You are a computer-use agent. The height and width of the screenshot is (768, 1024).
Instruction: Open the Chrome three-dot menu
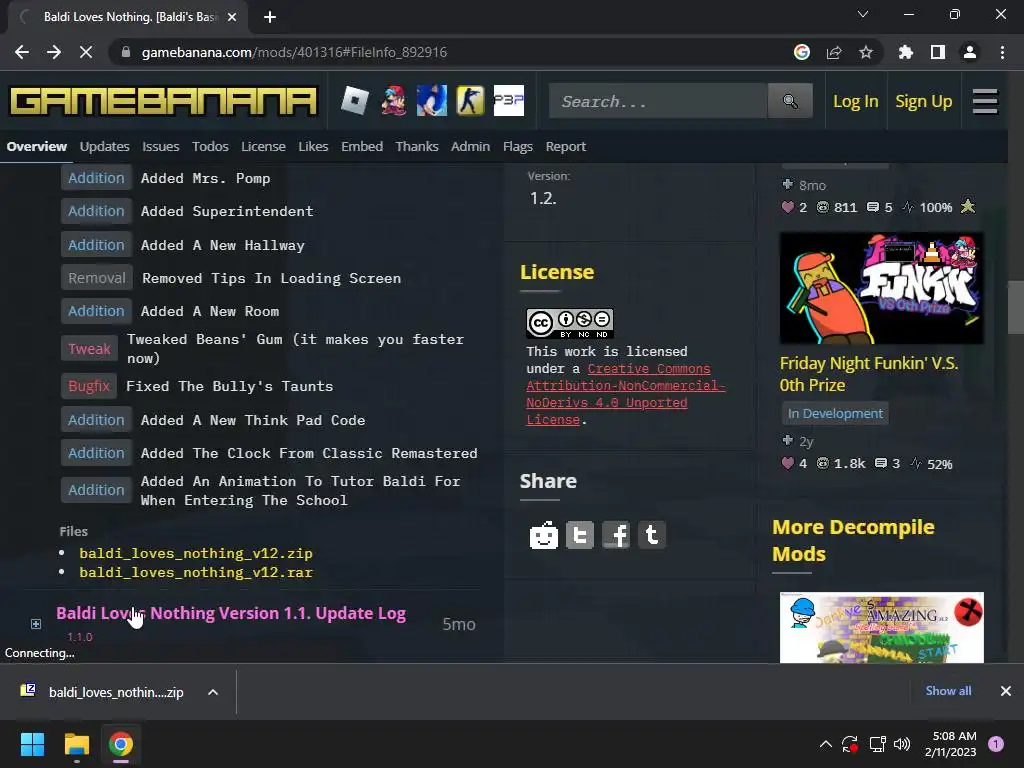(1002, 52)
